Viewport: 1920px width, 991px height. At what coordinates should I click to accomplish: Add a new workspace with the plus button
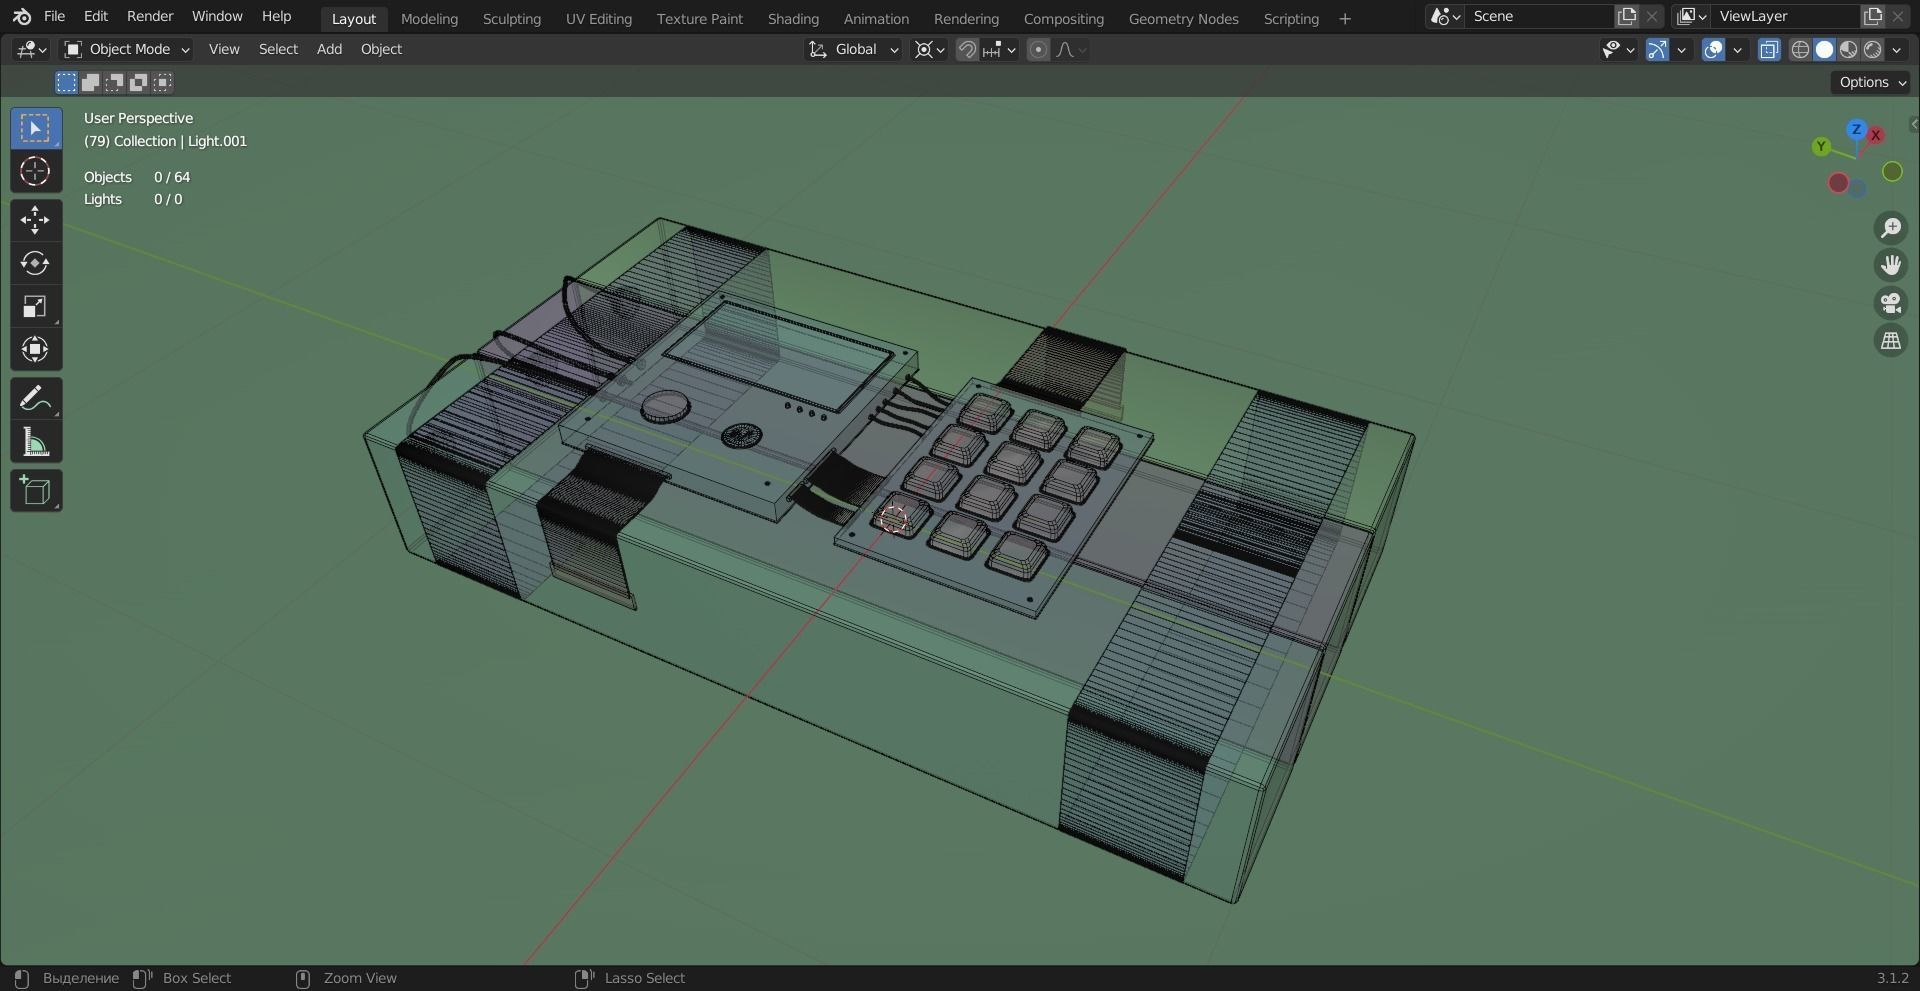point(1344,18)
